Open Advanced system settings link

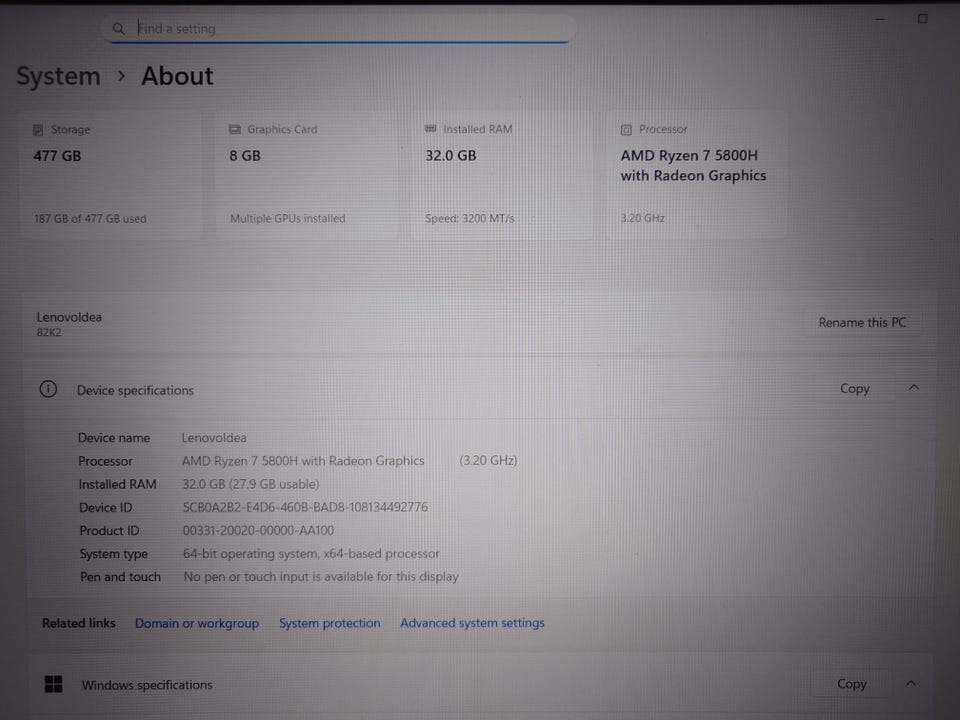point(473,623)
